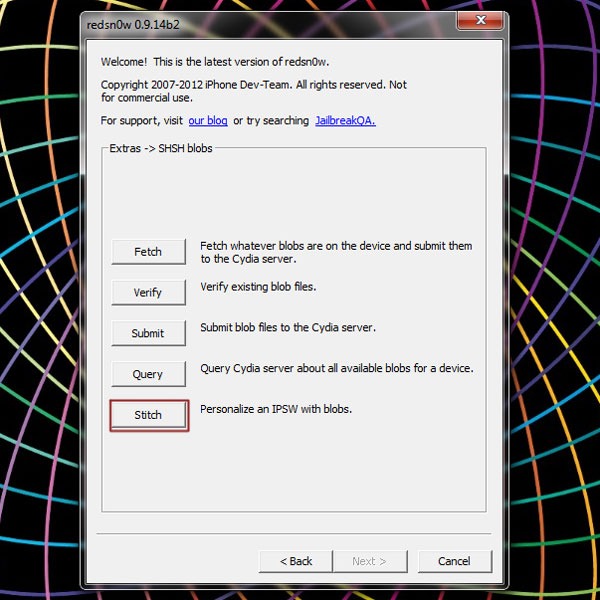Click the 'Welcome! This is the latest version' text

[215, 62]
